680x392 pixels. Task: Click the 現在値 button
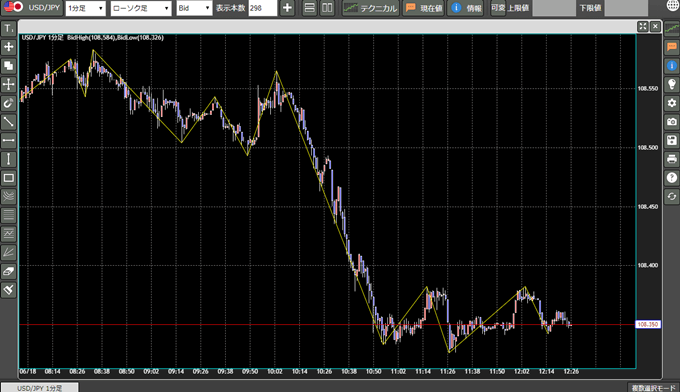click(424, 8)
